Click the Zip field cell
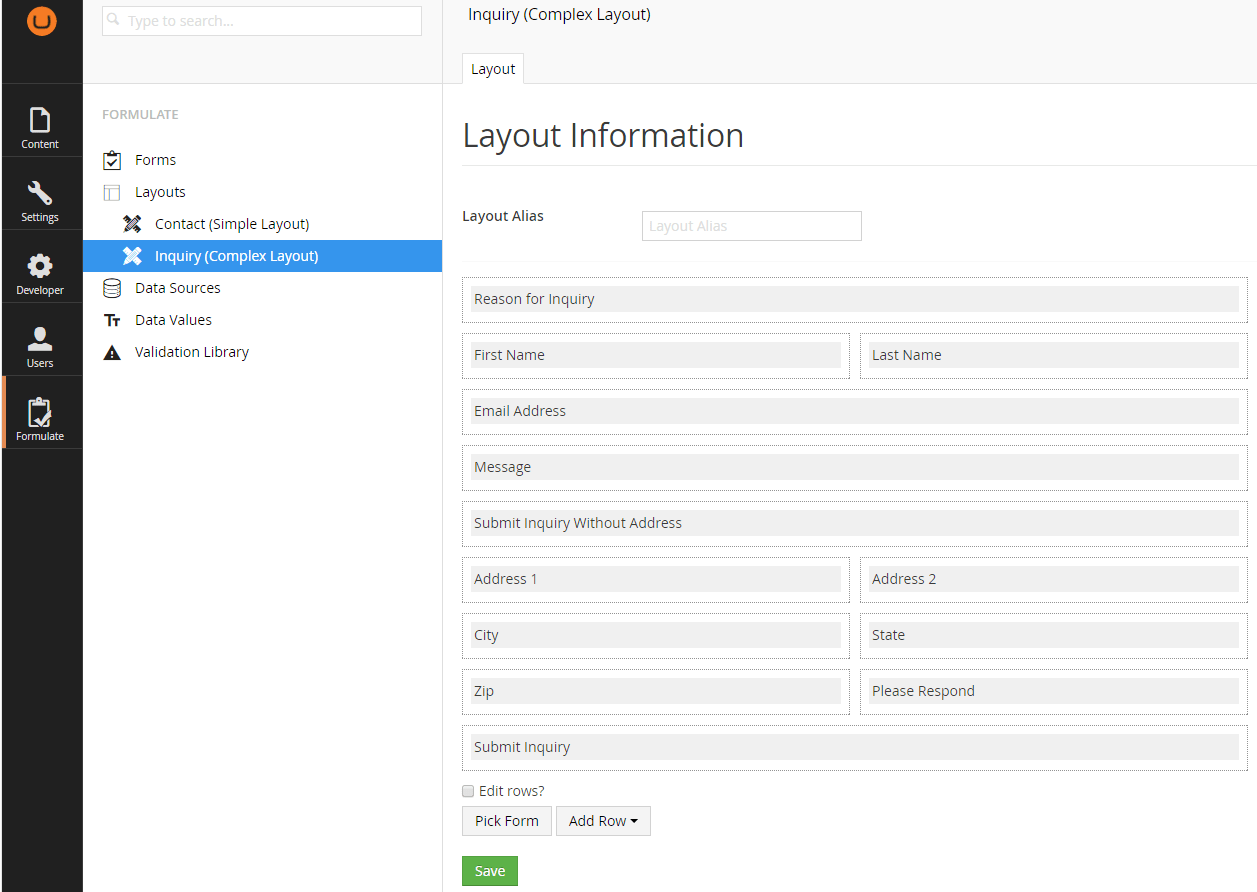 [656, 691]
